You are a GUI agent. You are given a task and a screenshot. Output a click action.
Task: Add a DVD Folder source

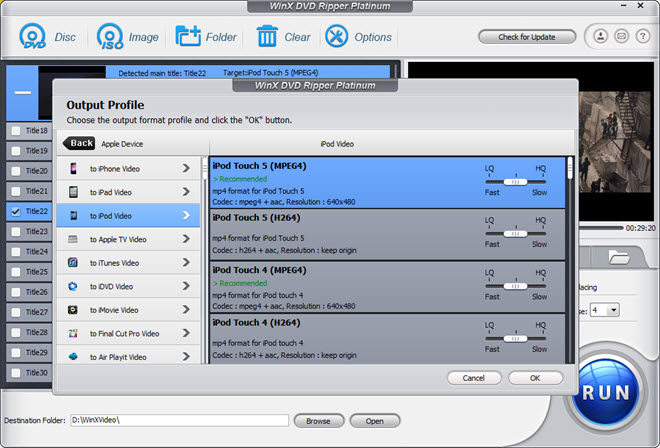pyautogui.click(x=188, y=37)
